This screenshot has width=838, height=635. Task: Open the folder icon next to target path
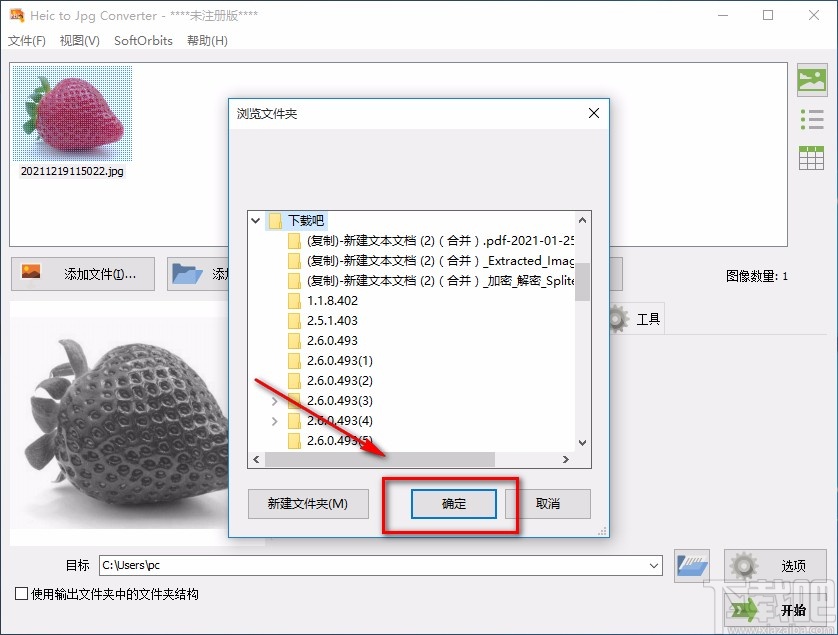691,565
